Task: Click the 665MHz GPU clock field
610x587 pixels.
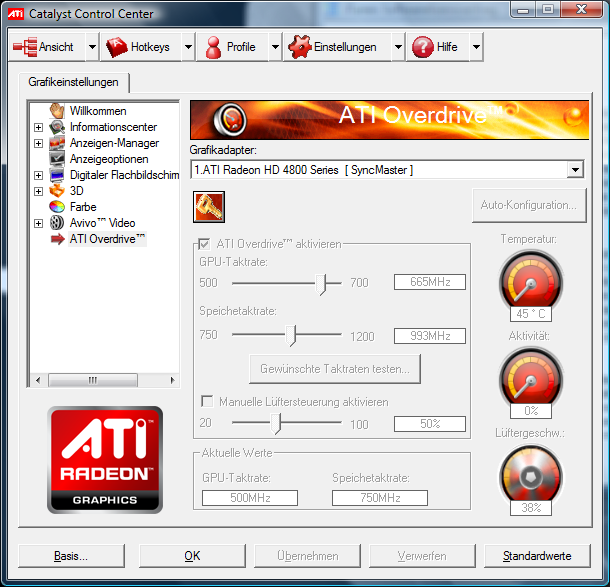Action: [x=430, y=282]
